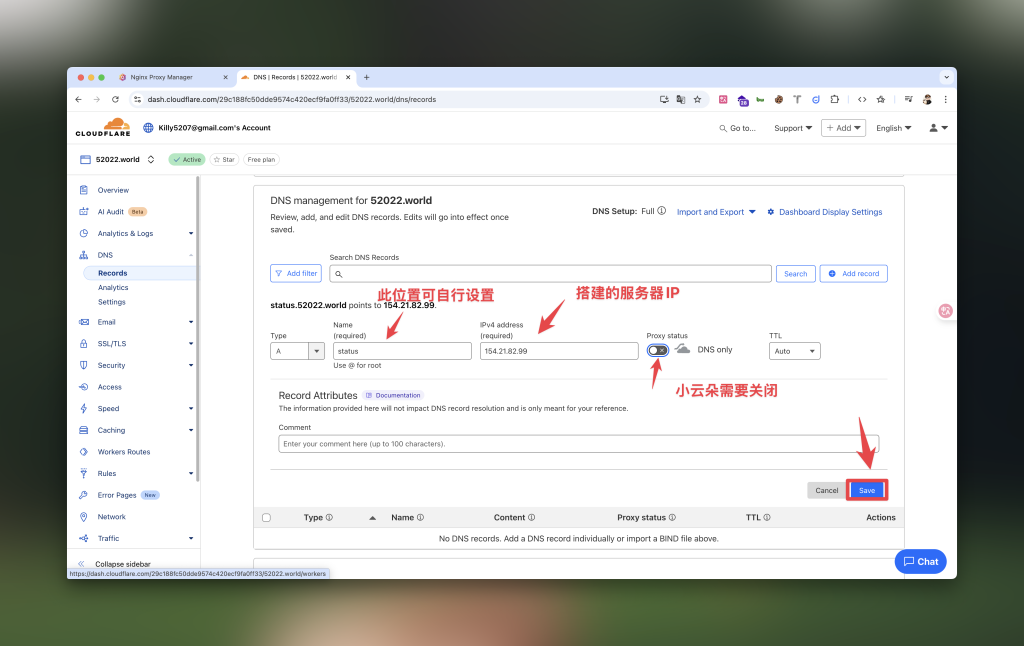Open Chrome three-dot menu
Viewport: 1024px width, 646px height.
point(945,99)
